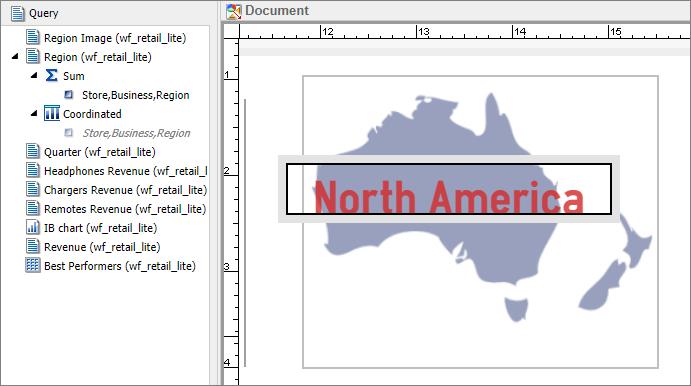Select the North America text box

pyautogui.click(x=449, y=189)
